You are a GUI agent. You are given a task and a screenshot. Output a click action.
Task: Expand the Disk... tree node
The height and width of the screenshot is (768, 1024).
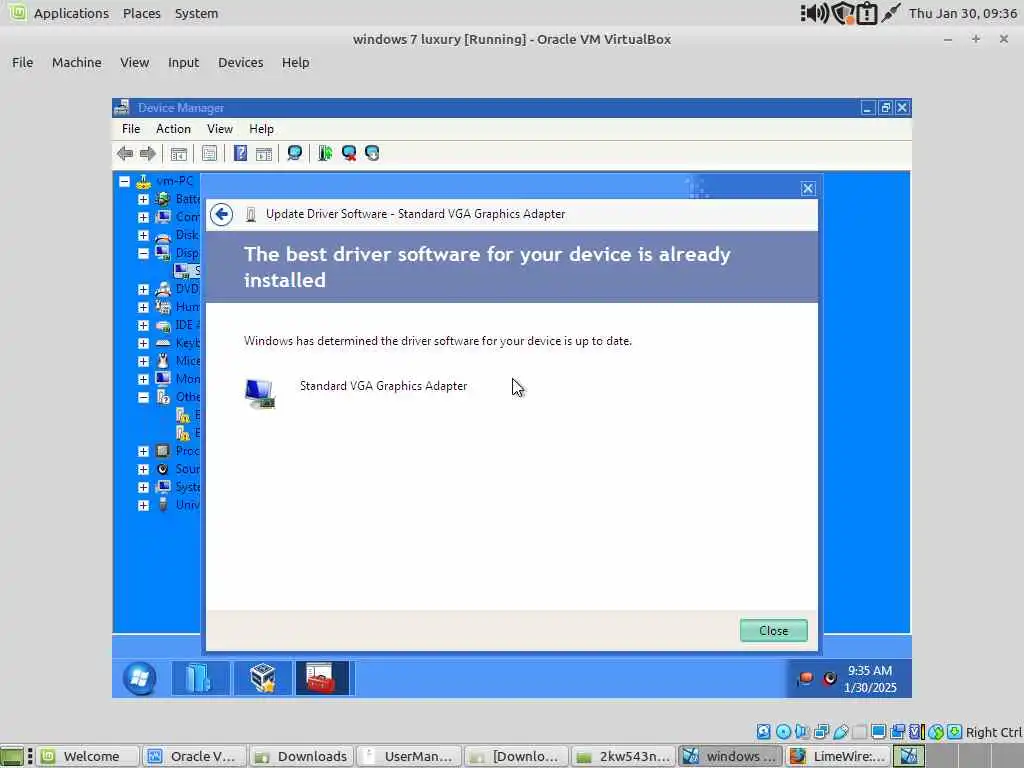[x=143, y=235]
